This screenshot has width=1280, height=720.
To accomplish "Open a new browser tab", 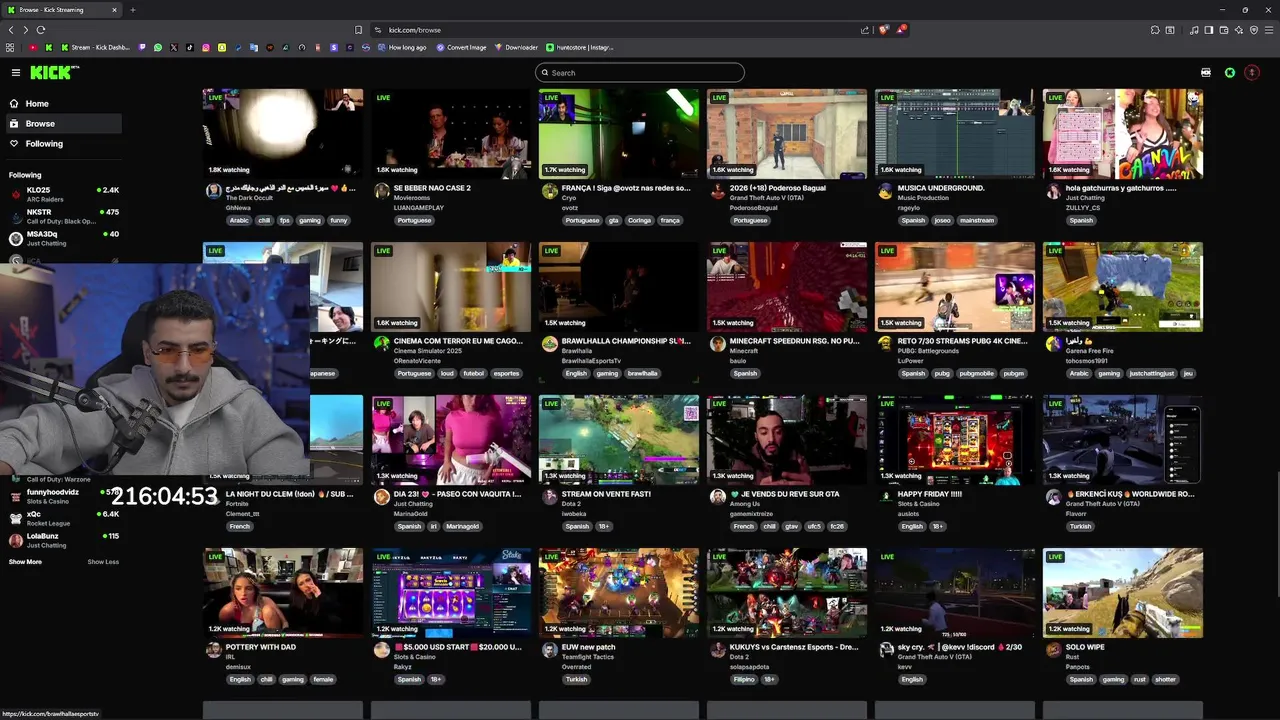I will [x=132, y=10].
